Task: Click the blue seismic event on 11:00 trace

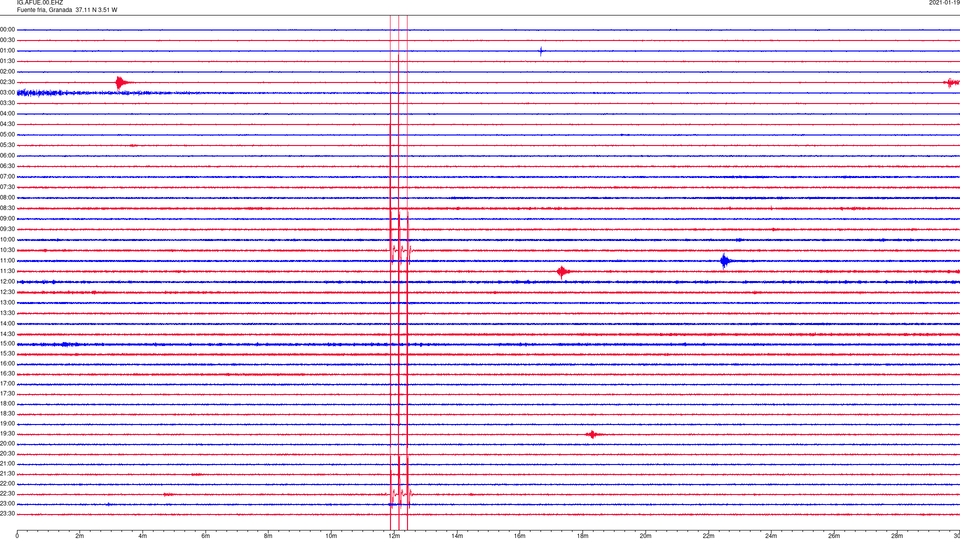Action: tap(726, 261)
